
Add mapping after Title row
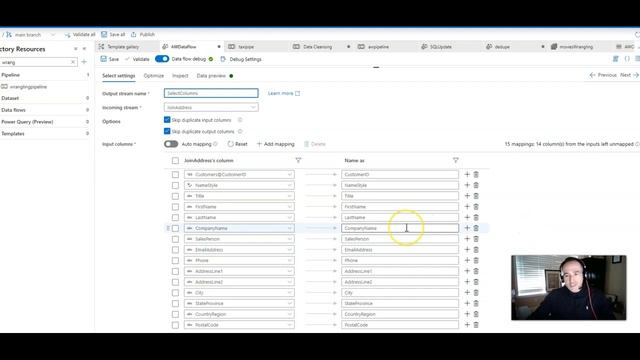pos(467,196)
